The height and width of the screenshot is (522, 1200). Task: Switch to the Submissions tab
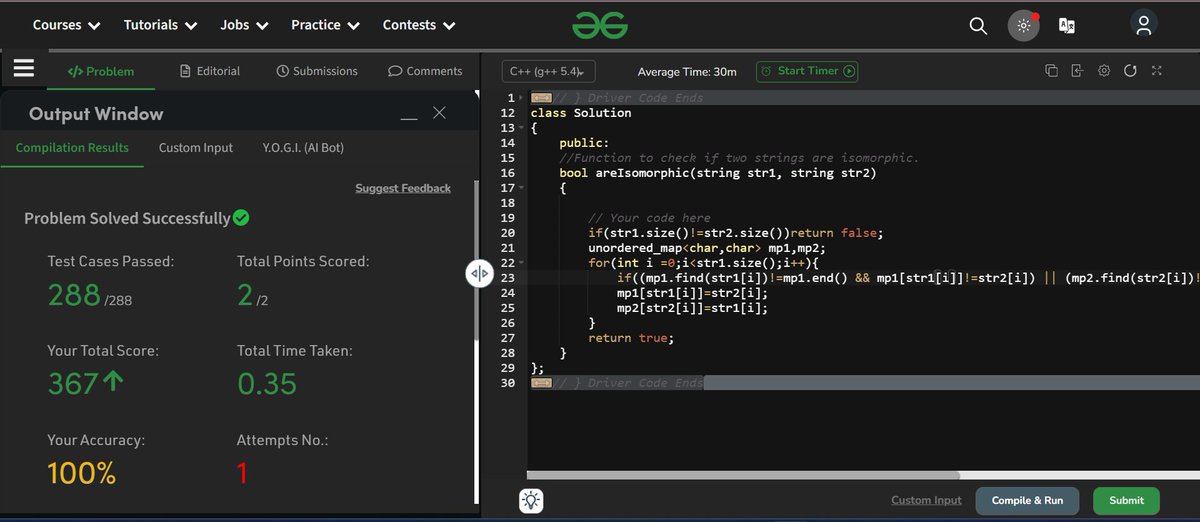point(316,71)
